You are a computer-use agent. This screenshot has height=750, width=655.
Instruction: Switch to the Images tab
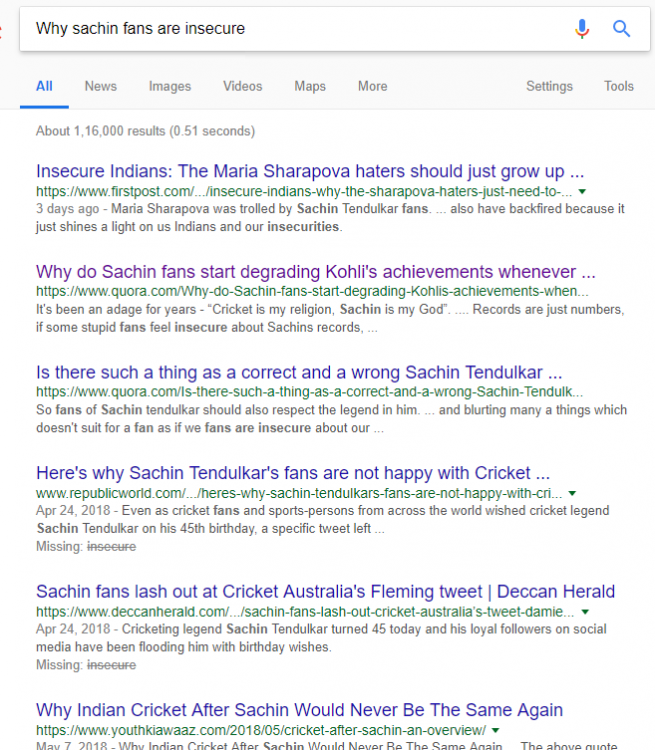tap(169, 86)
